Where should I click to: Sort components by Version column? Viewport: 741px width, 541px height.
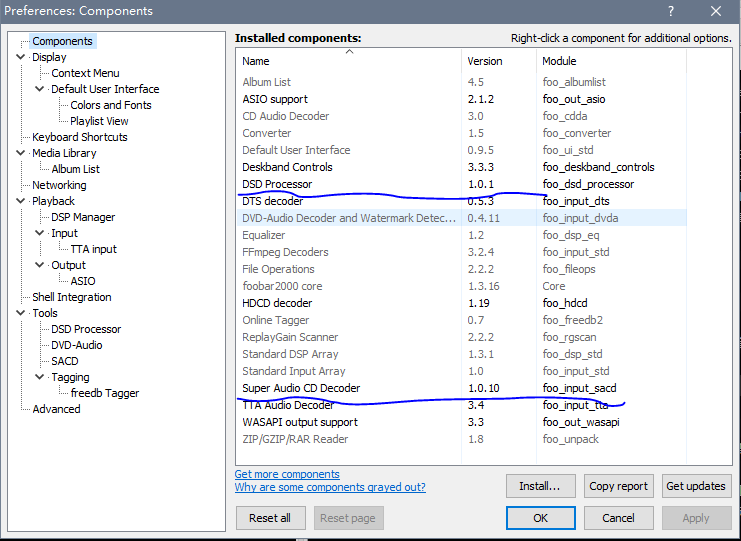point(485,61)
